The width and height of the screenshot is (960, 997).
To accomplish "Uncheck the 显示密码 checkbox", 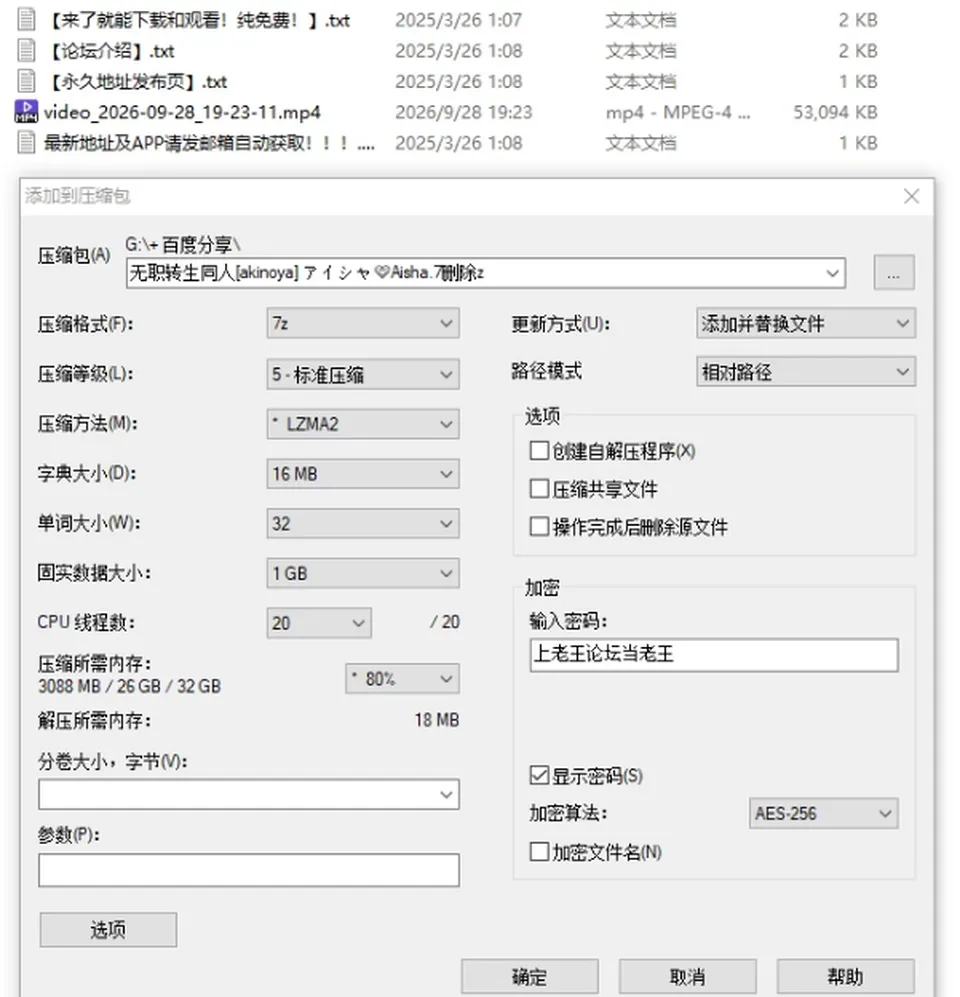I will [539, 776].
